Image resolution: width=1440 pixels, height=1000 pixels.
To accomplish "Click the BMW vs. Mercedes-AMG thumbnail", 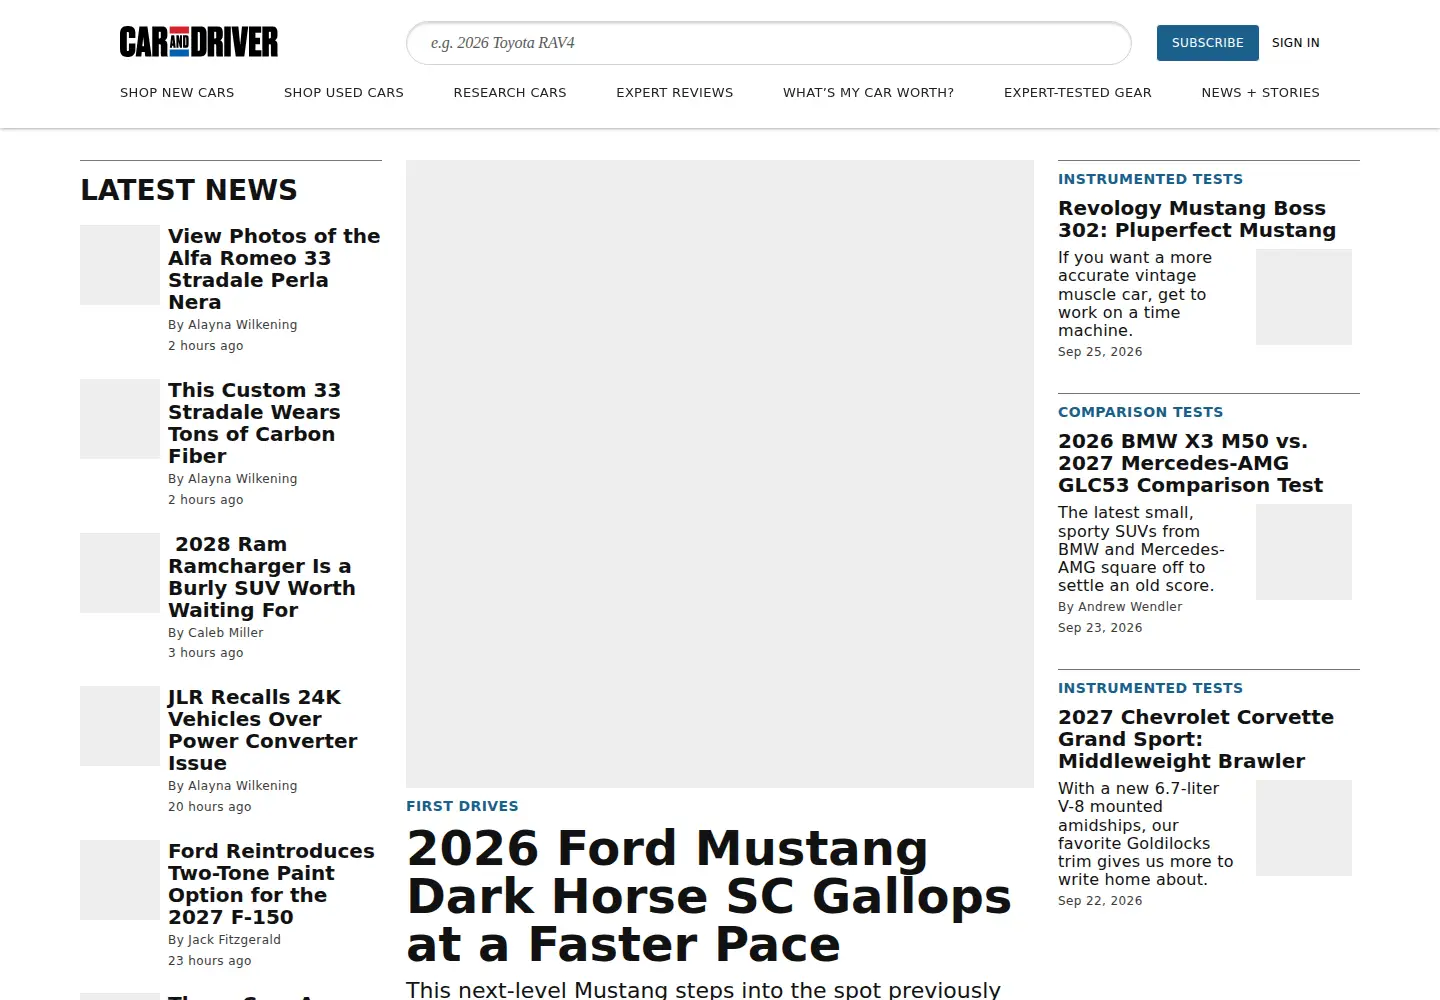I will [x=1304, y=552].
